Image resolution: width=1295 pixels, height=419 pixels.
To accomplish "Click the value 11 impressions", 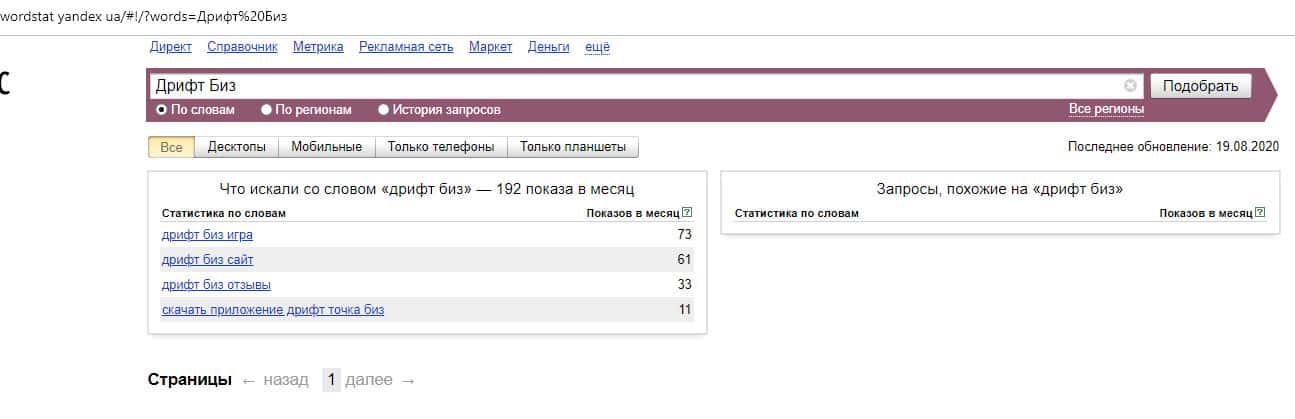I will pos(685,310).
